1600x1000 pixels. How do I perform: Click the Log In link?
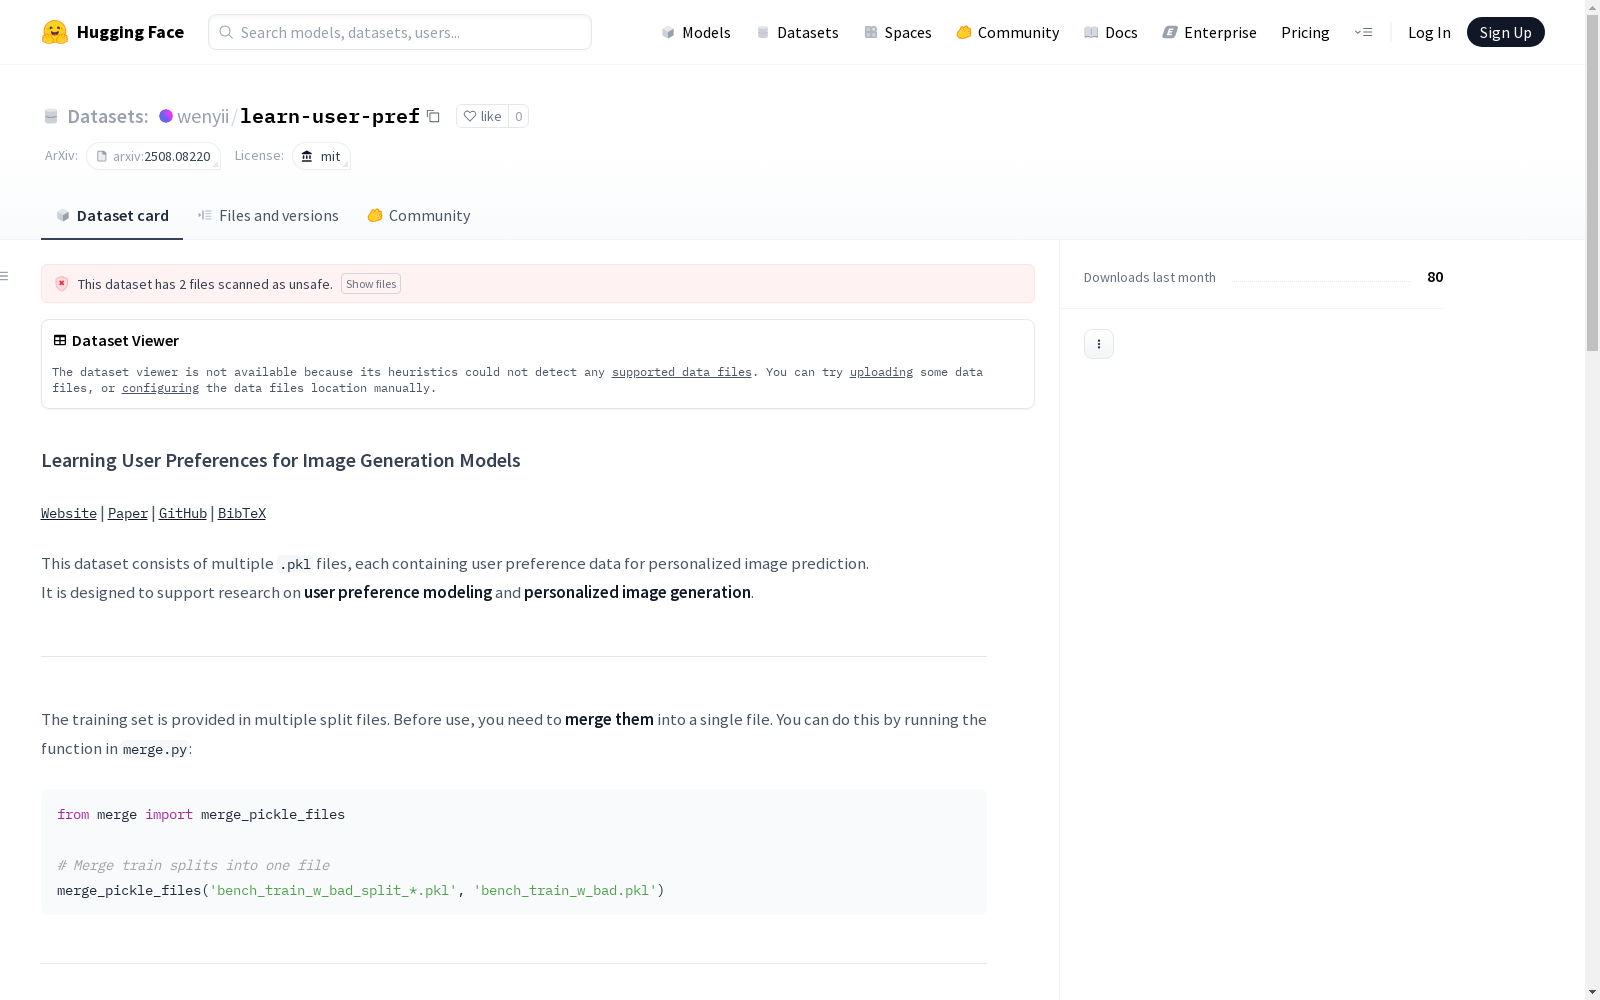pos(1429,32)
